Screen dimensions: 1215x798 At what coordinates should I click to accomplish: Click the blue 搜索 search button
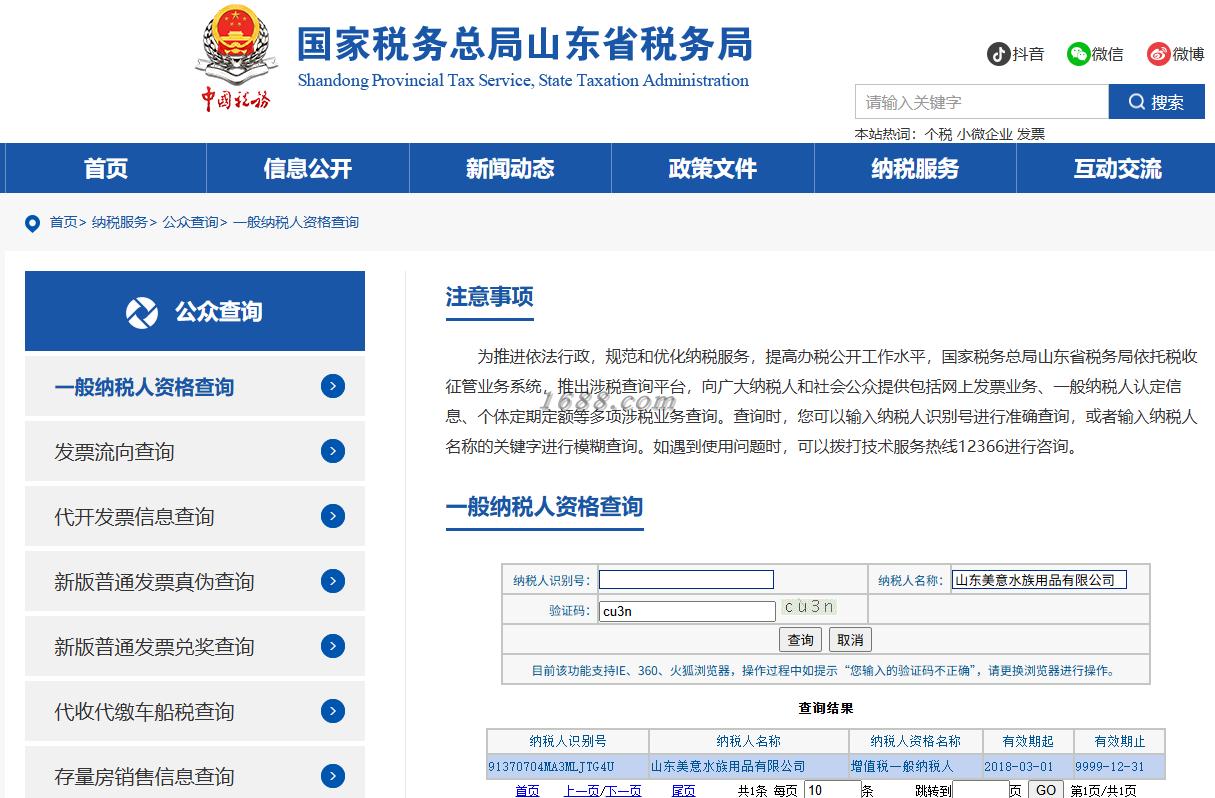click(x=1157, y=102)
